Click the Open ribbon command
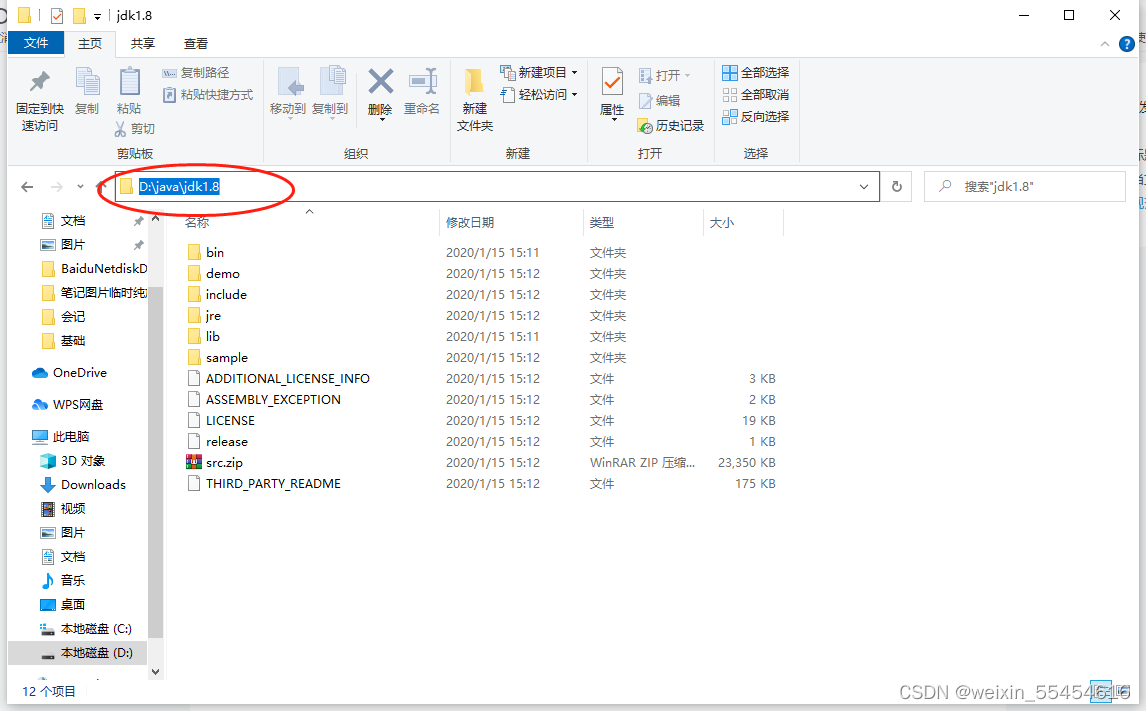The width and height of the screenshot is (1146, 711). pos(664,75)
